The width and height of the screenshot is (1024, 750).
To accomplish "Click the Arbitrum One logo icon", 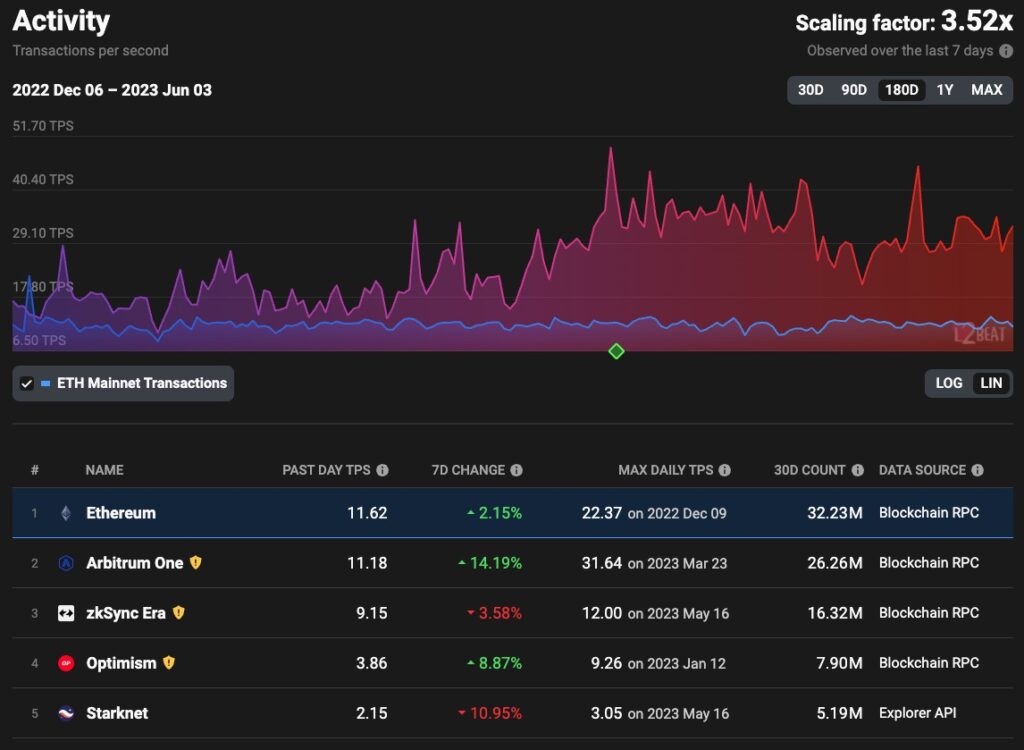I will click(x=66, y=563).
